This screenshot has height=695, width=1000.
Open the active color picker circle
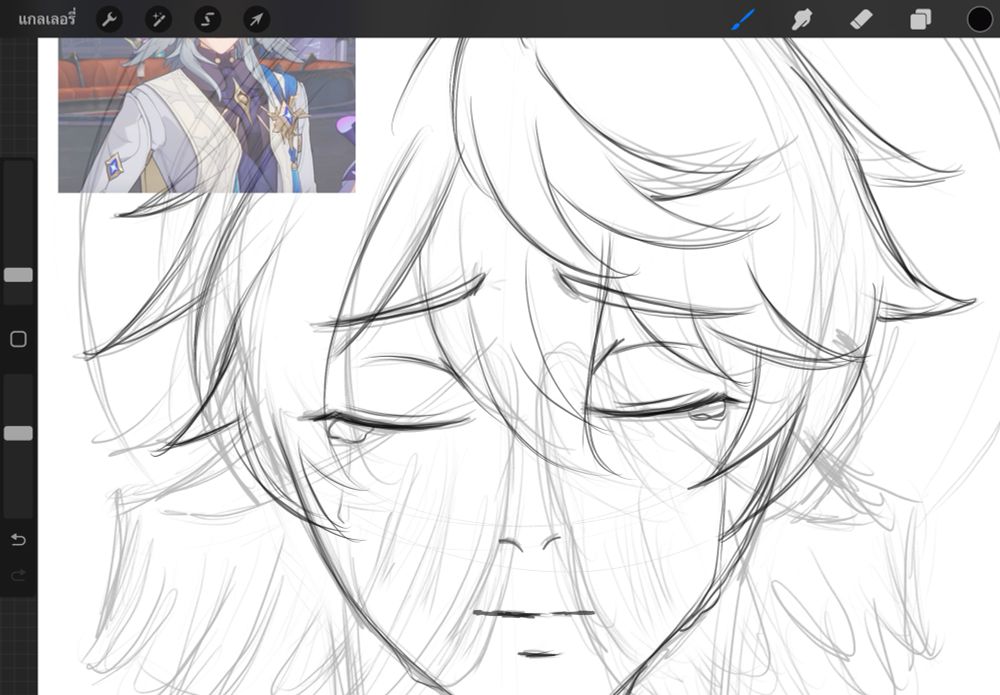coord(980,19)
